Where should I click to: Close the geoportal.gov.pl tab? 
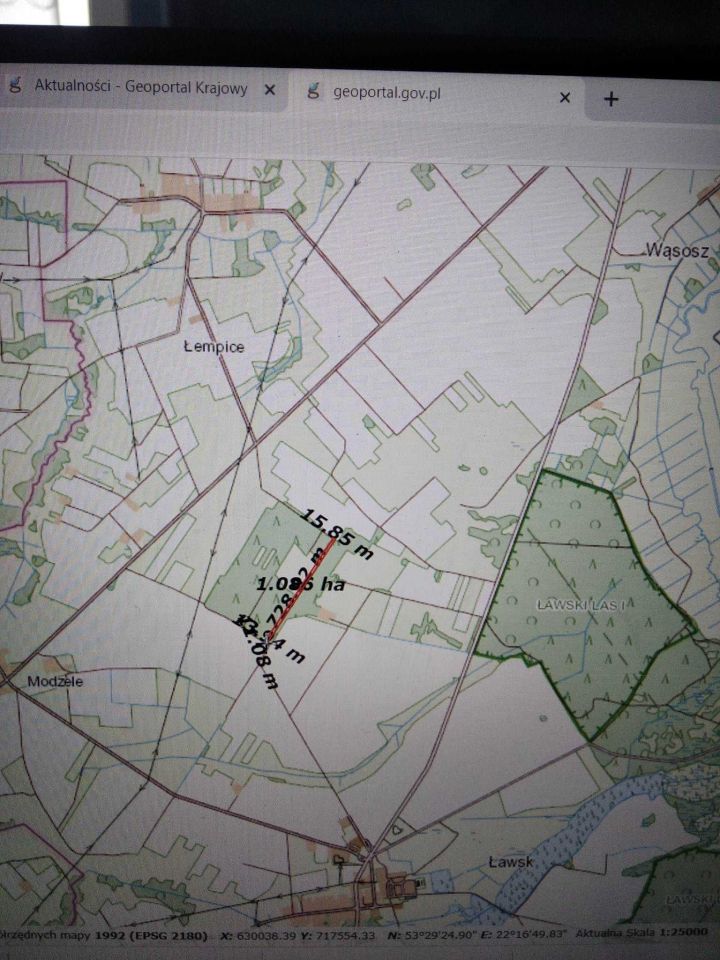pos(565,97)
